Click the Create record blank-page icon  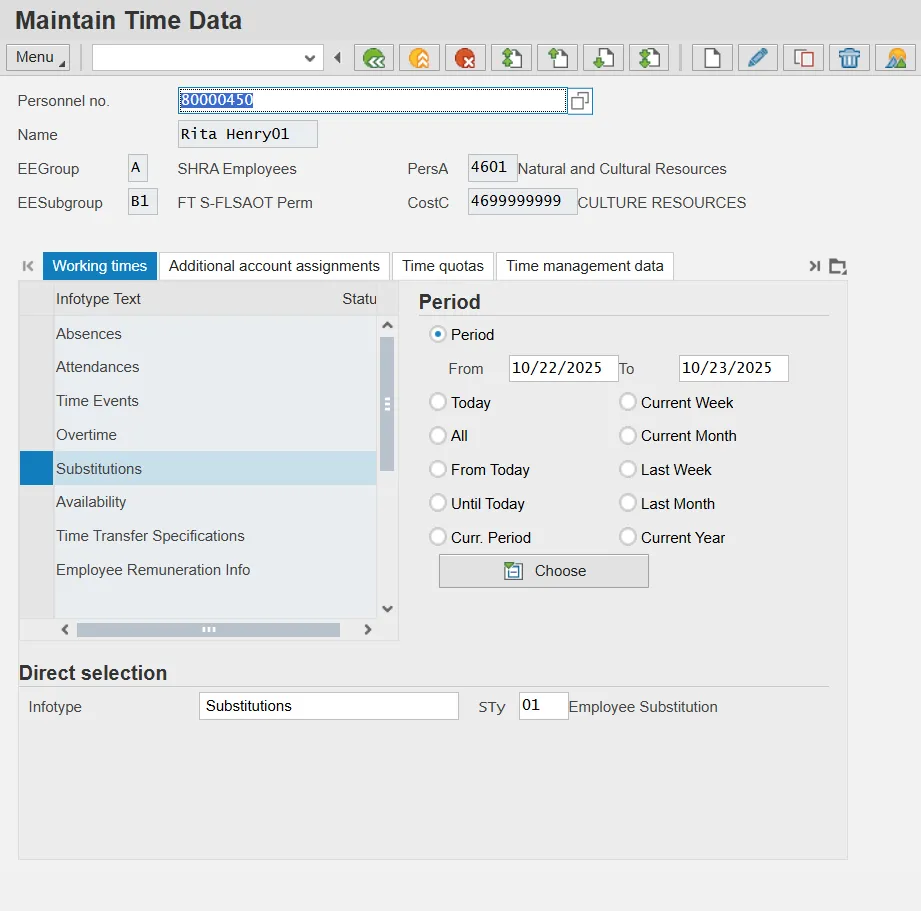[x=712, y=58]
